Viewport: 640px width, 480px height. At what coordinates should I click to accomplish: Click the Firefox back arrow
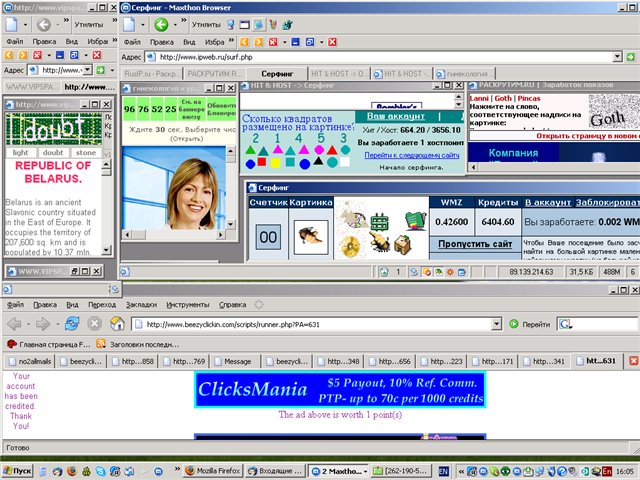click(x=14, y=324)
